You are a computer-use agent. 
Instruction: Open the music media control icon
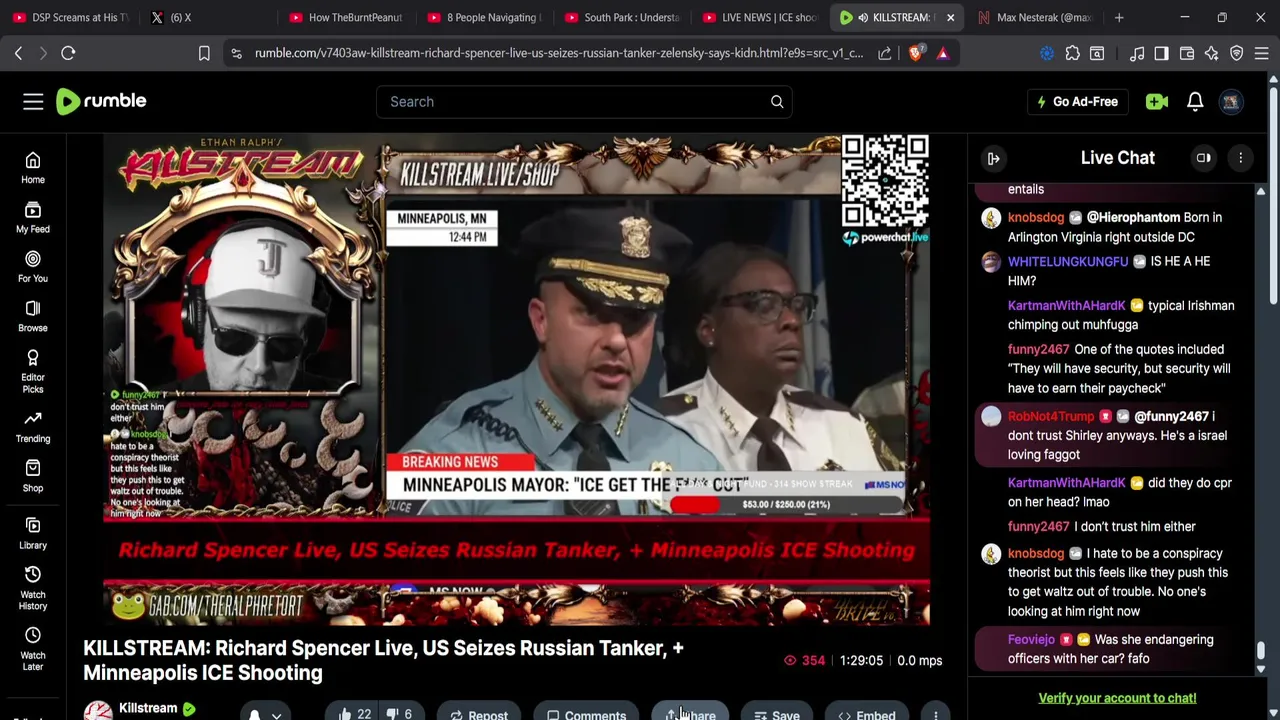click(x=1137, y=53)
